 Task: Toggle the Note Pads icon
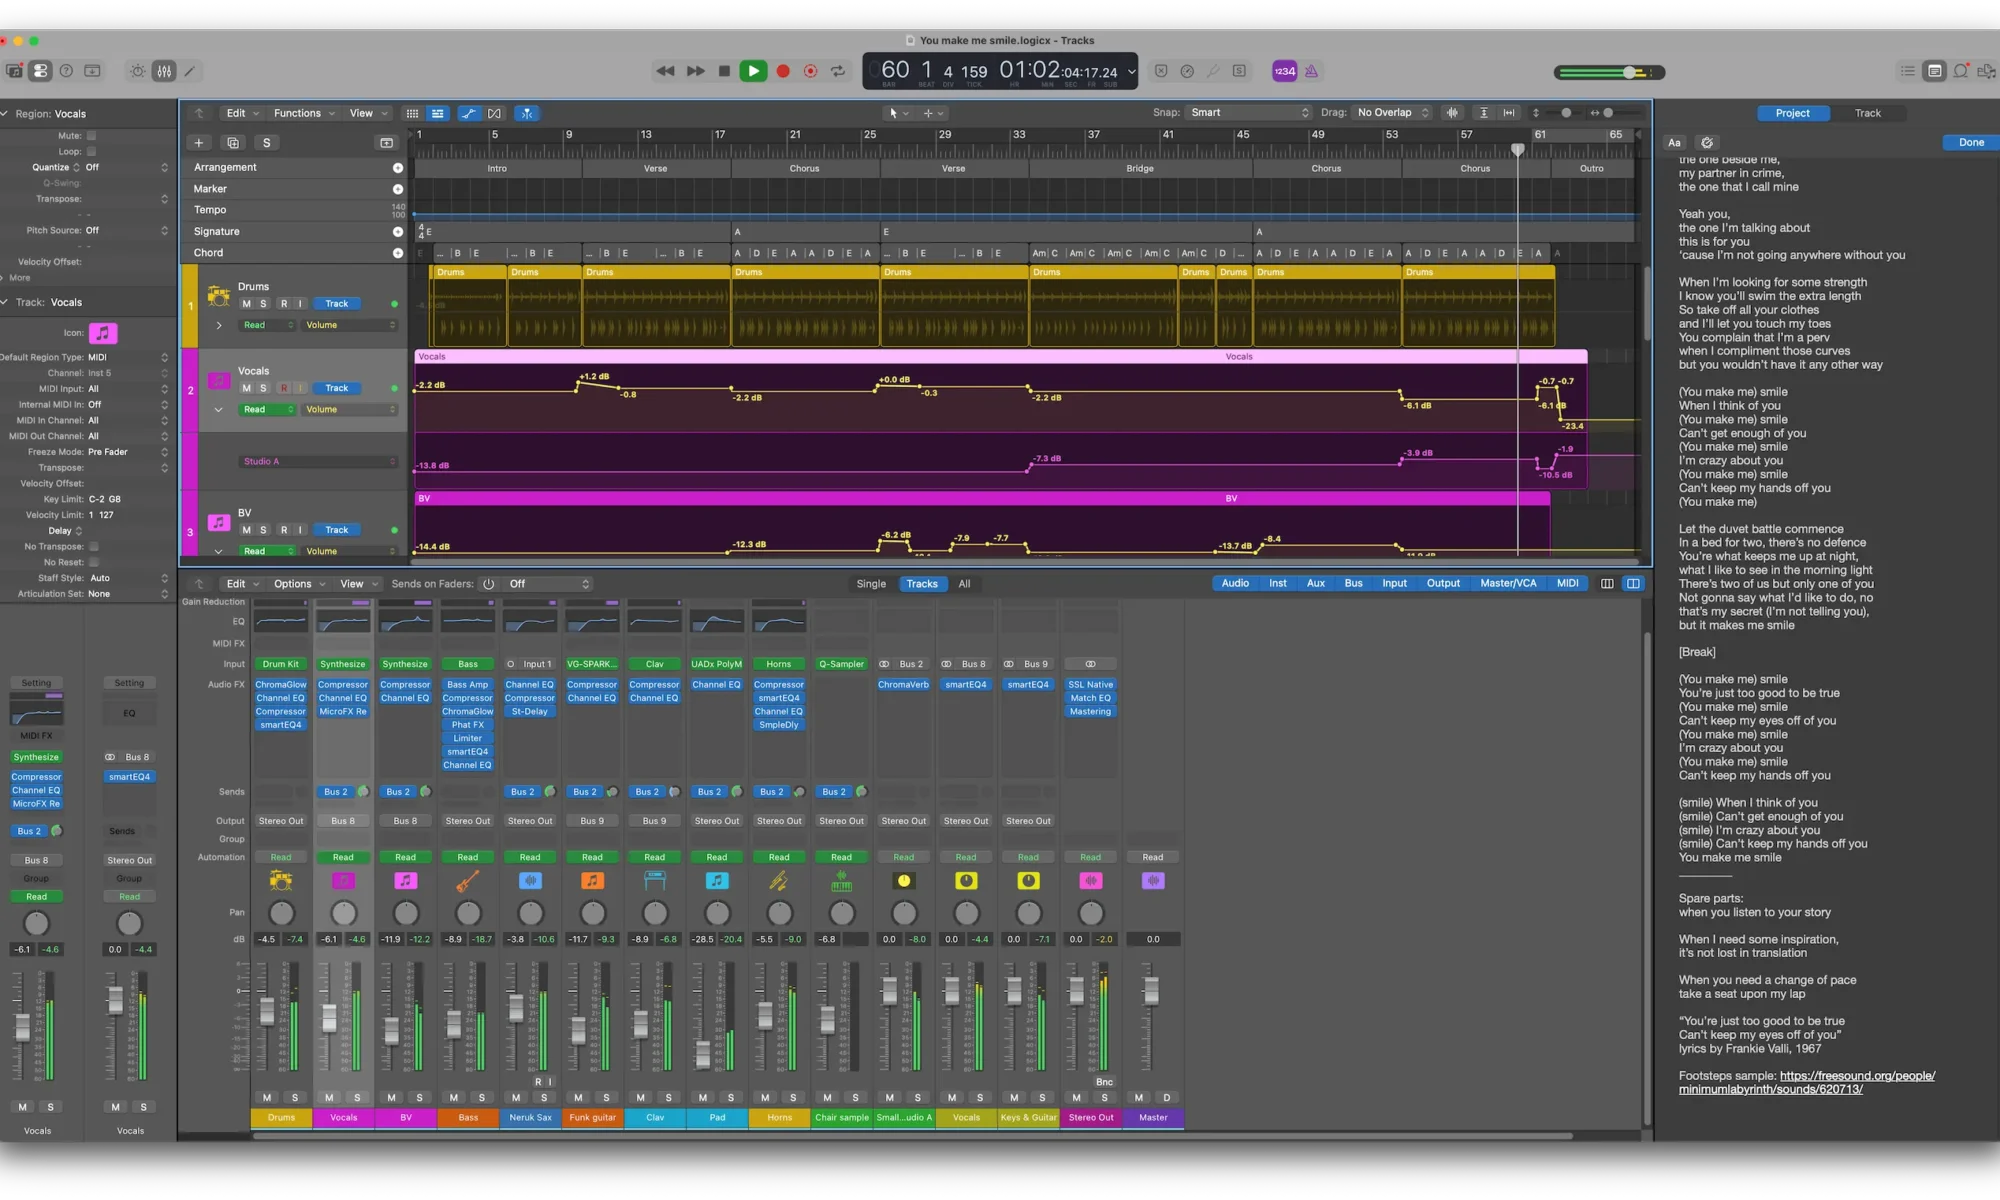tap(1935, 71)
